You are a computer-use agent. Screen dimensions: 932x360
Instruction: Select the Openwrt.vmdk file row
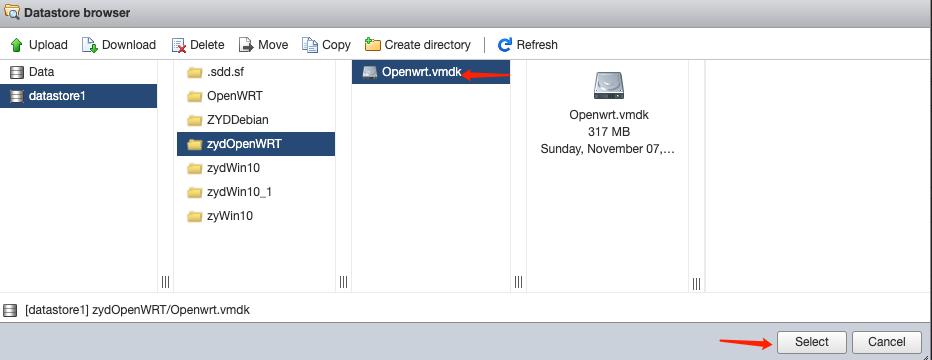click(431, 72)
